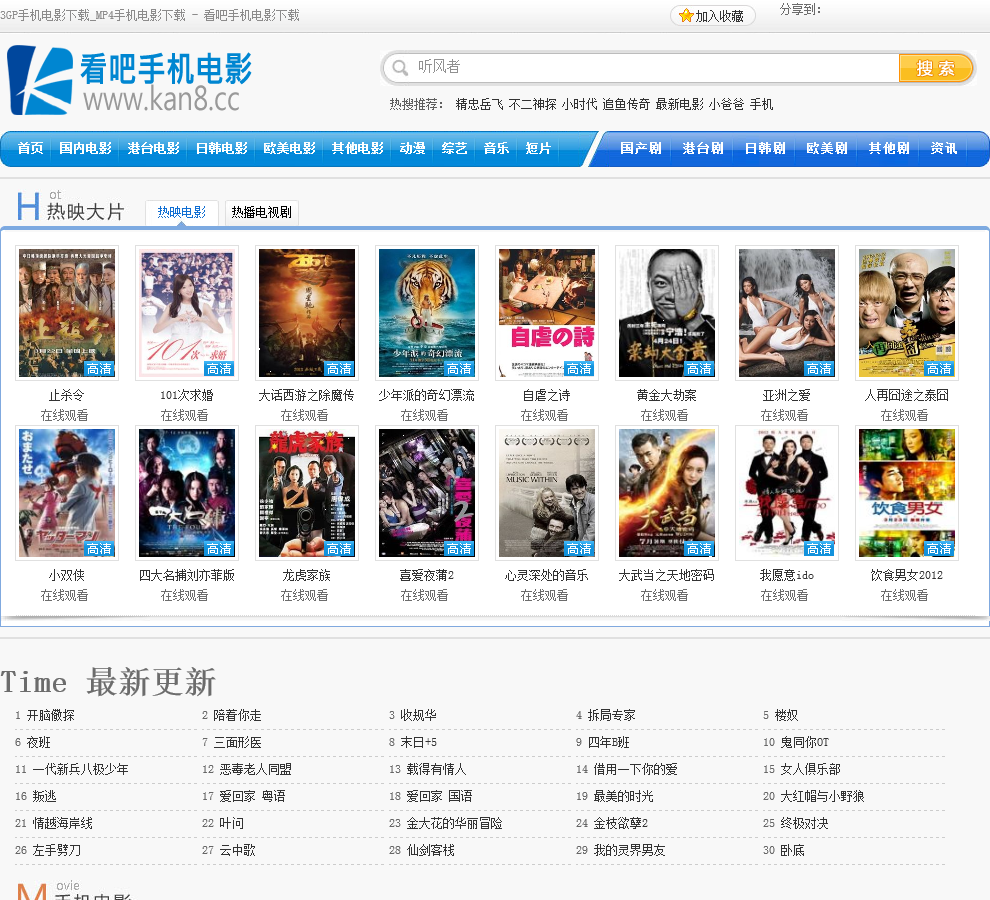Screen dimensions: 990x900
Task: Open 欧美剧 nav menu item
Action: 826,148
